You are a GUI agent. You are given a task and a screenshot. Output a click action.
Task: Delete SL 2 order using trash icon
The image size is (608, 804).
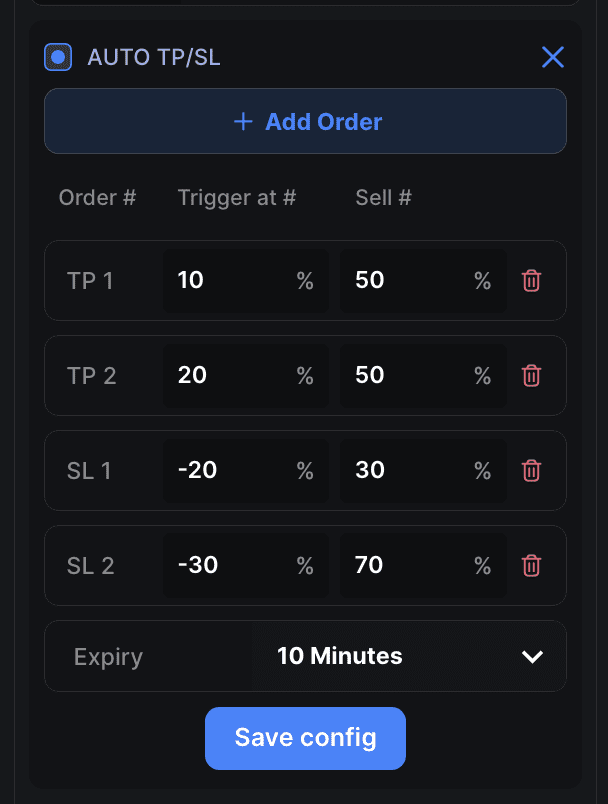point(531,566)
